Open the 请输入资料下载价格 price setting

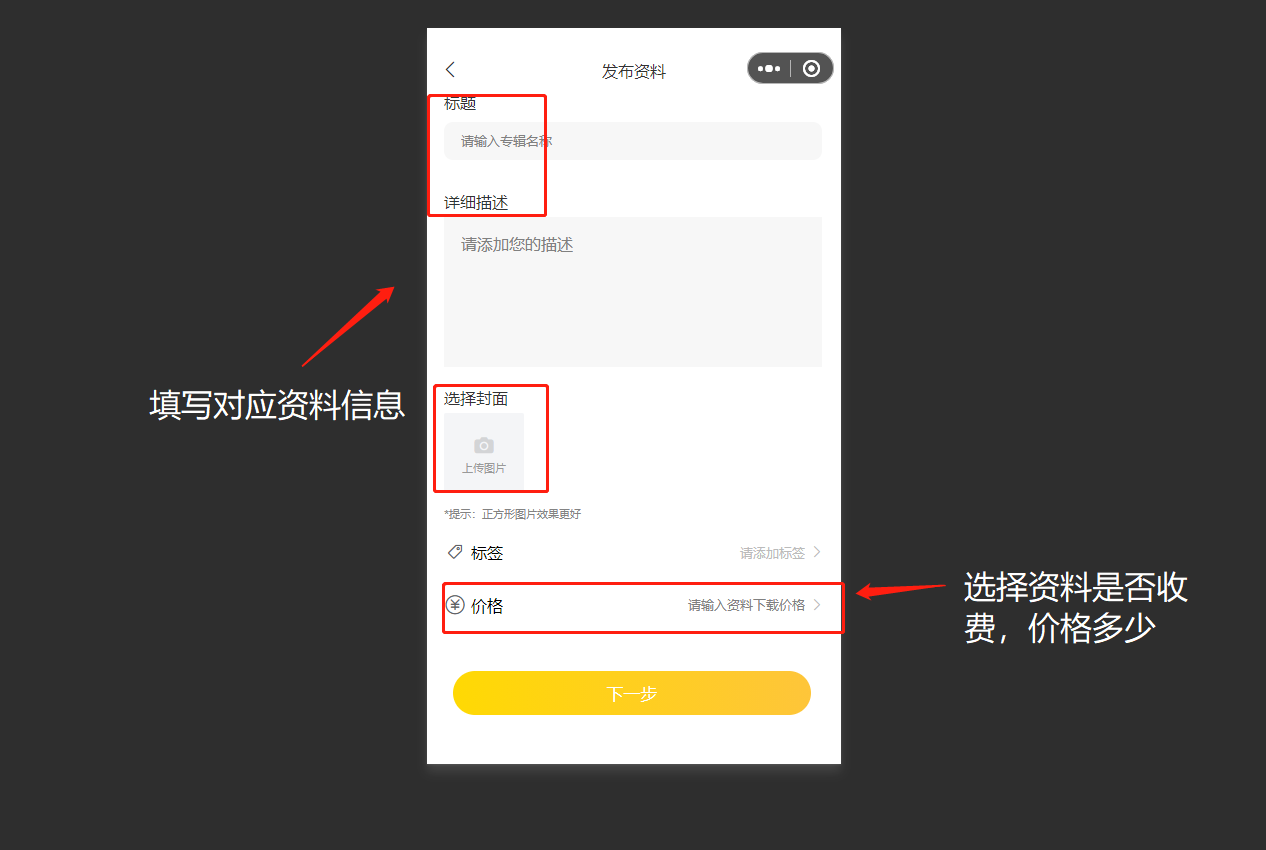tap(746, 605)
